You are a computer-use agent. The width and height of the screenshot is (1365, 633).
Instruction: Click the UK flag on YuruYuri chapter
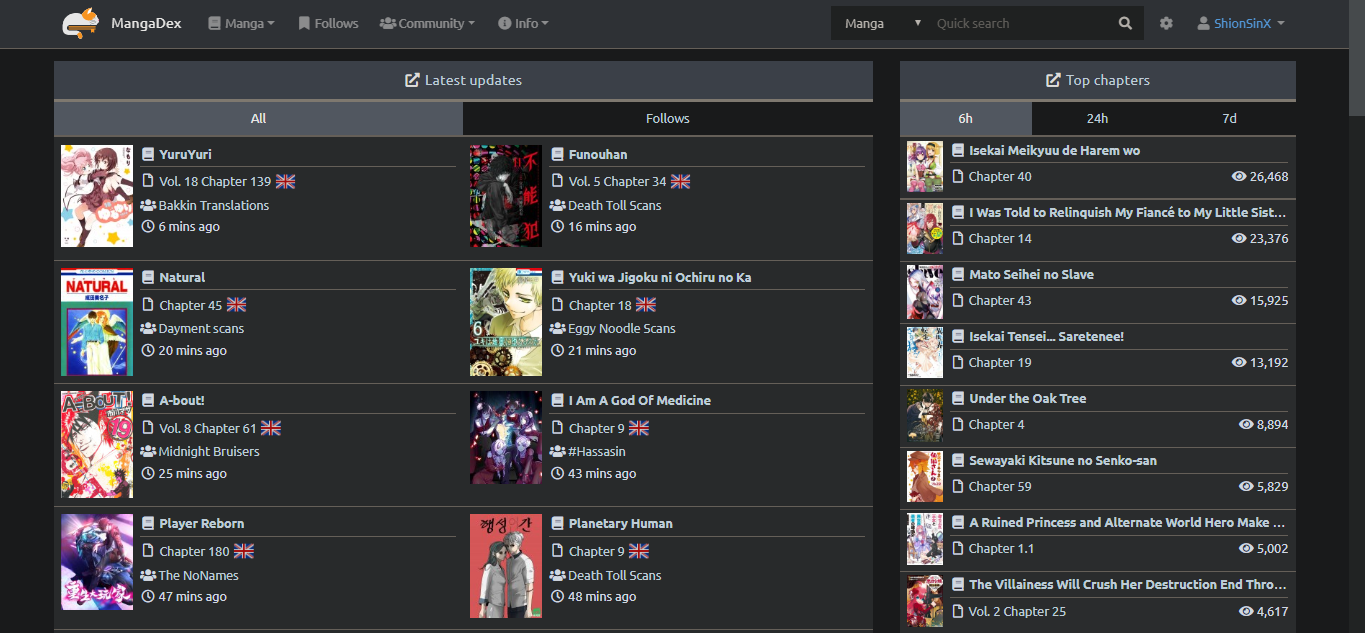pyautogui.click(x=286, y=181)
